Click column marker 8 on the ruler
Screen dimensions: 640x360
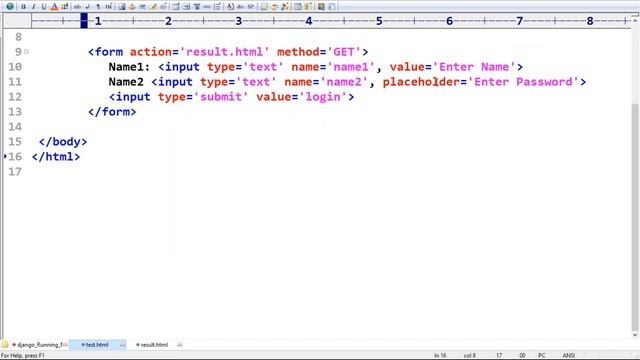click(590, 21)
